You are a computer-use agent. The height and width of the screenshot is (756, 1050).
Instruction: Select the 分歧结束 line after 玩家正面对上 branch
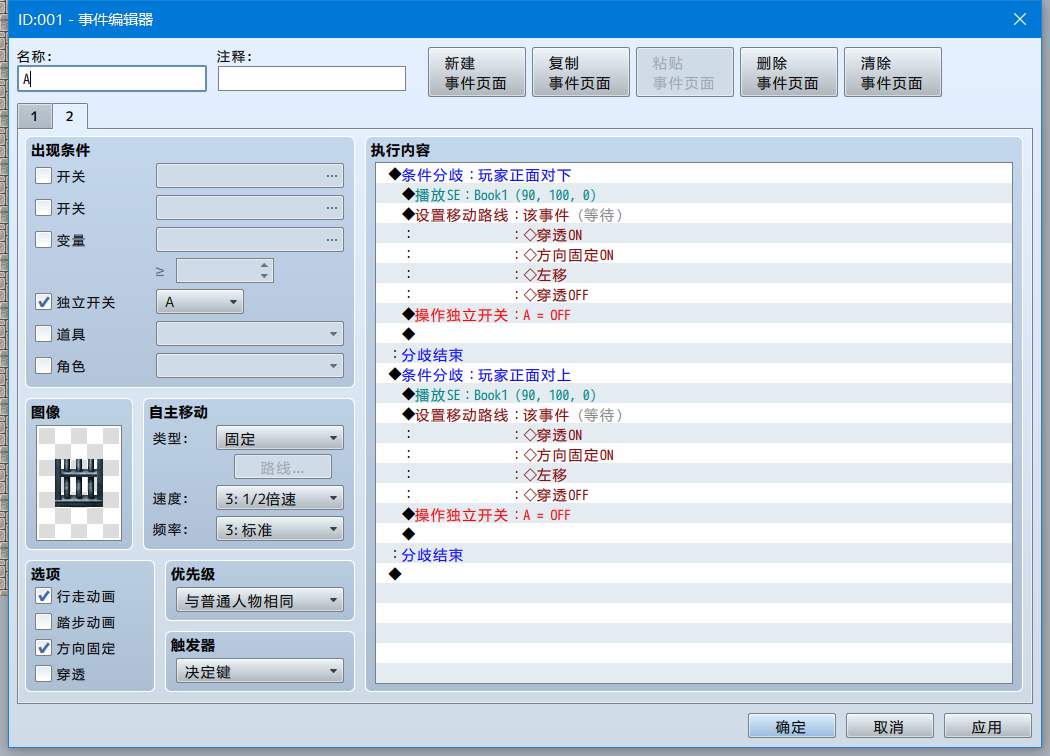(x=694, y=555)
